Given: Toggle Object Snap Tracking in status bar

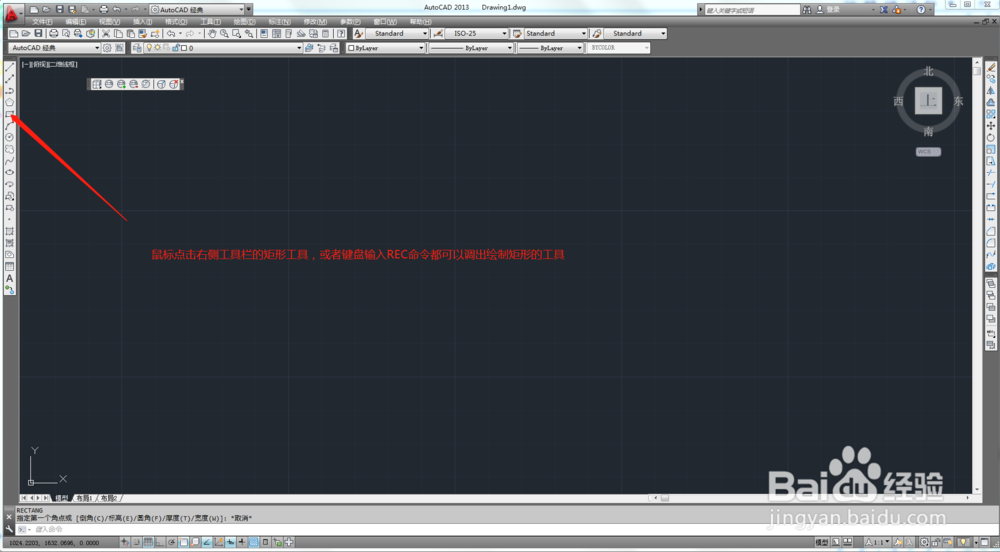Looking at the screenshot, I should point(207,542).
